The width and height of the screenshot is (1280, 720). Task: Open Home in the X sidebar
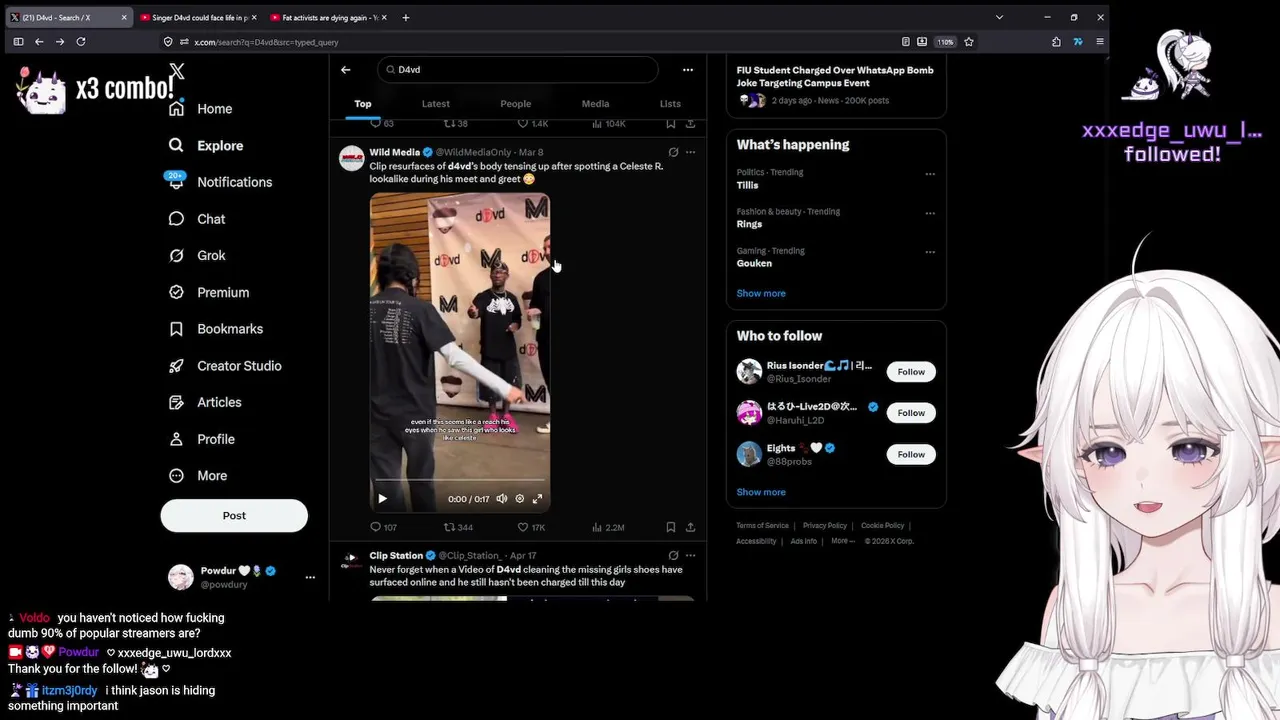pyautogui.click(x=201, y=109)
